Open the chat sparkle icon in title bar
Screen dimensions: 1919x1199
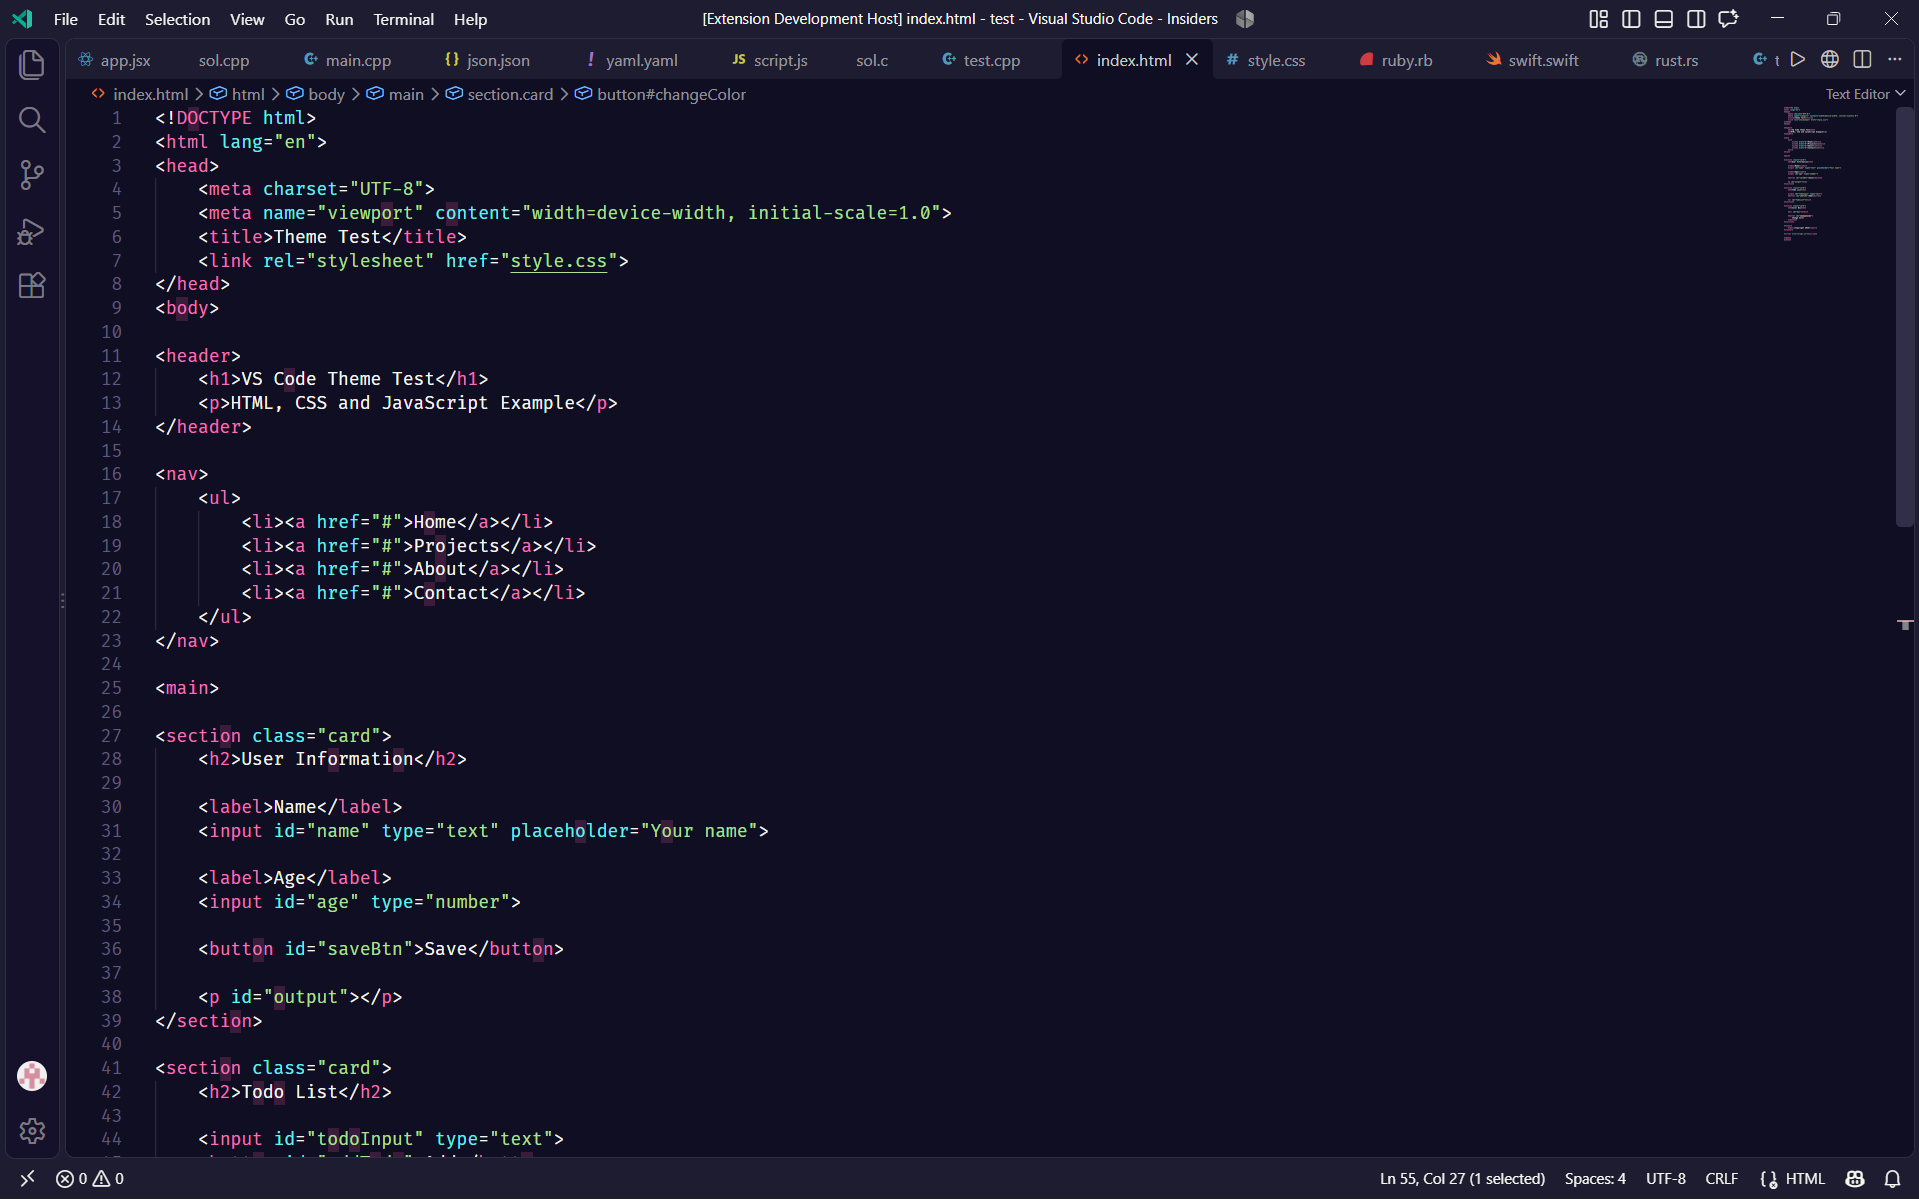pyautogui.click(x=1728, y=19)
